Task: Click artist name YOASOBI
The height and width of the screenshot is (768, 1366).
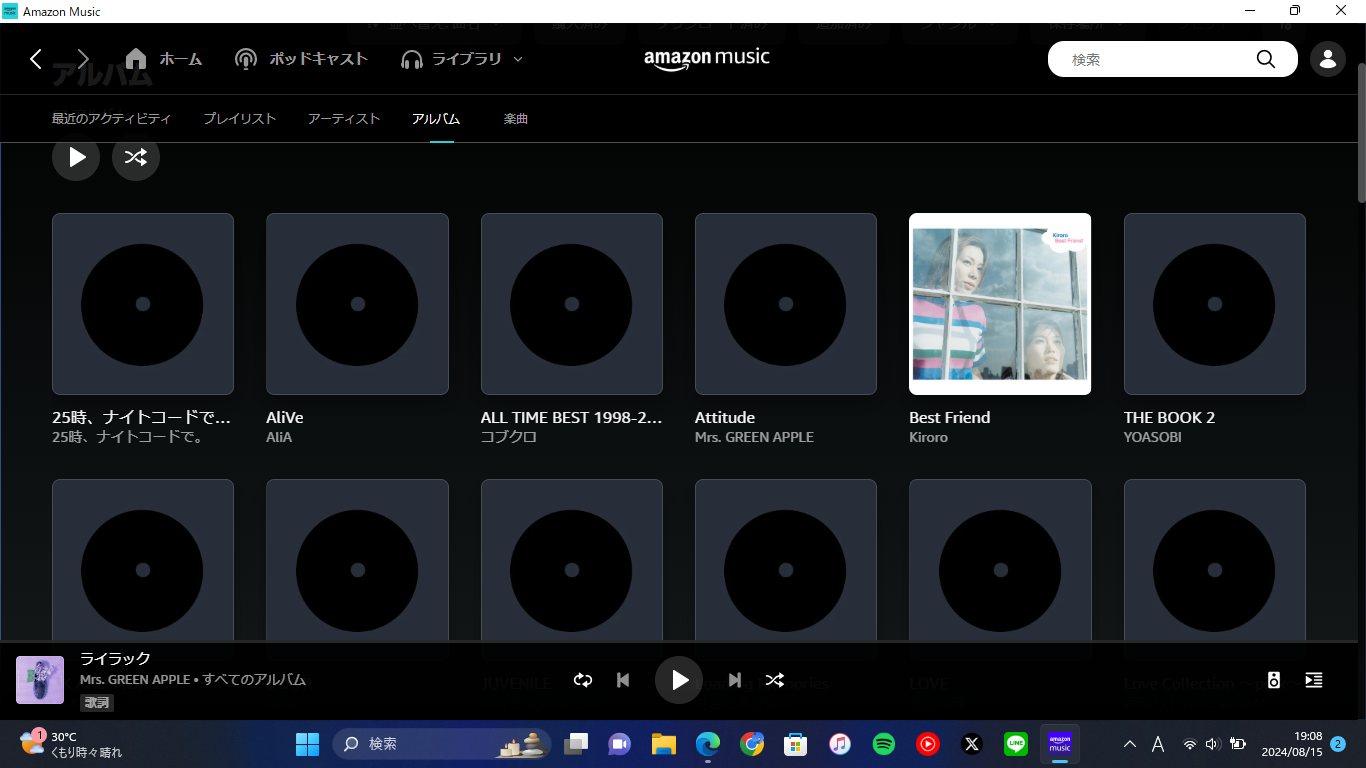Action: pos(1153,437)
